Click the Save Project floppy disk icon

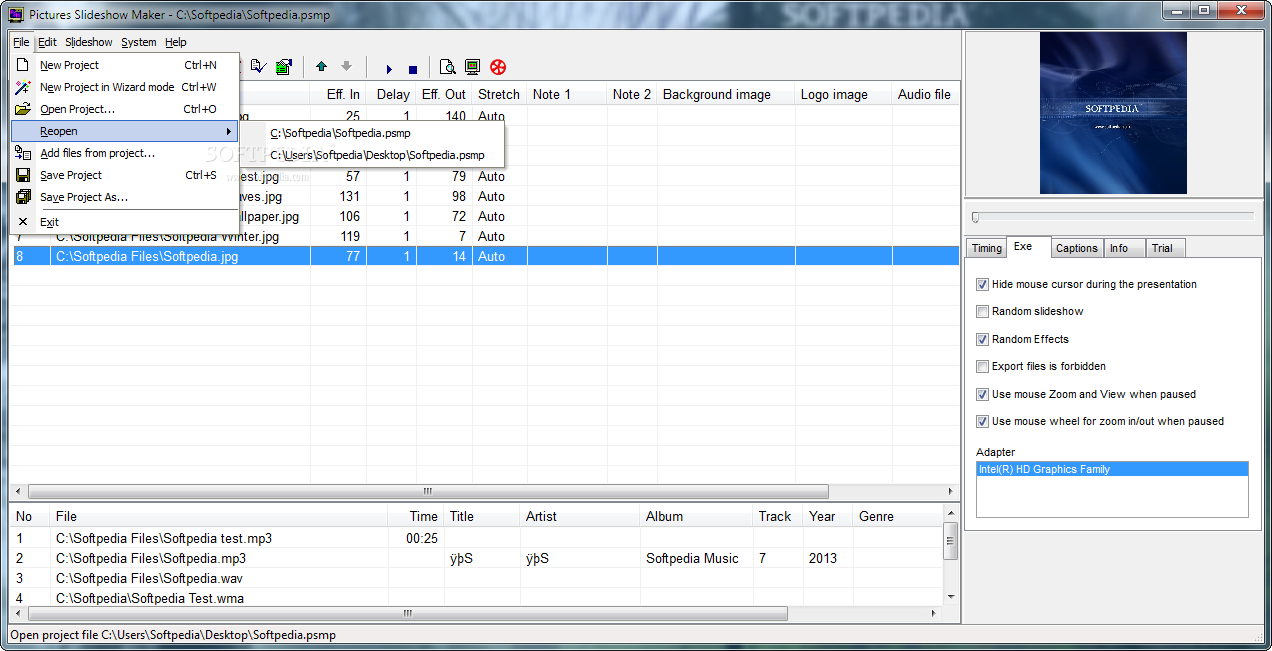[23, 175]
